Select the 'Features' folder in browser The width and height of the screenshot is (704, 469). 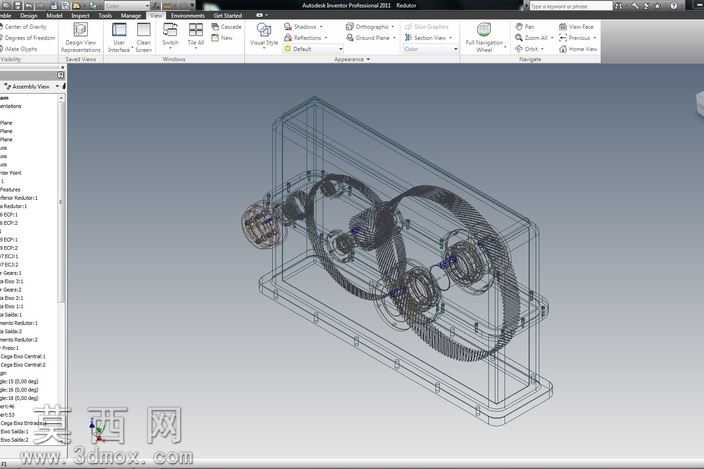[x=10, y=189]
